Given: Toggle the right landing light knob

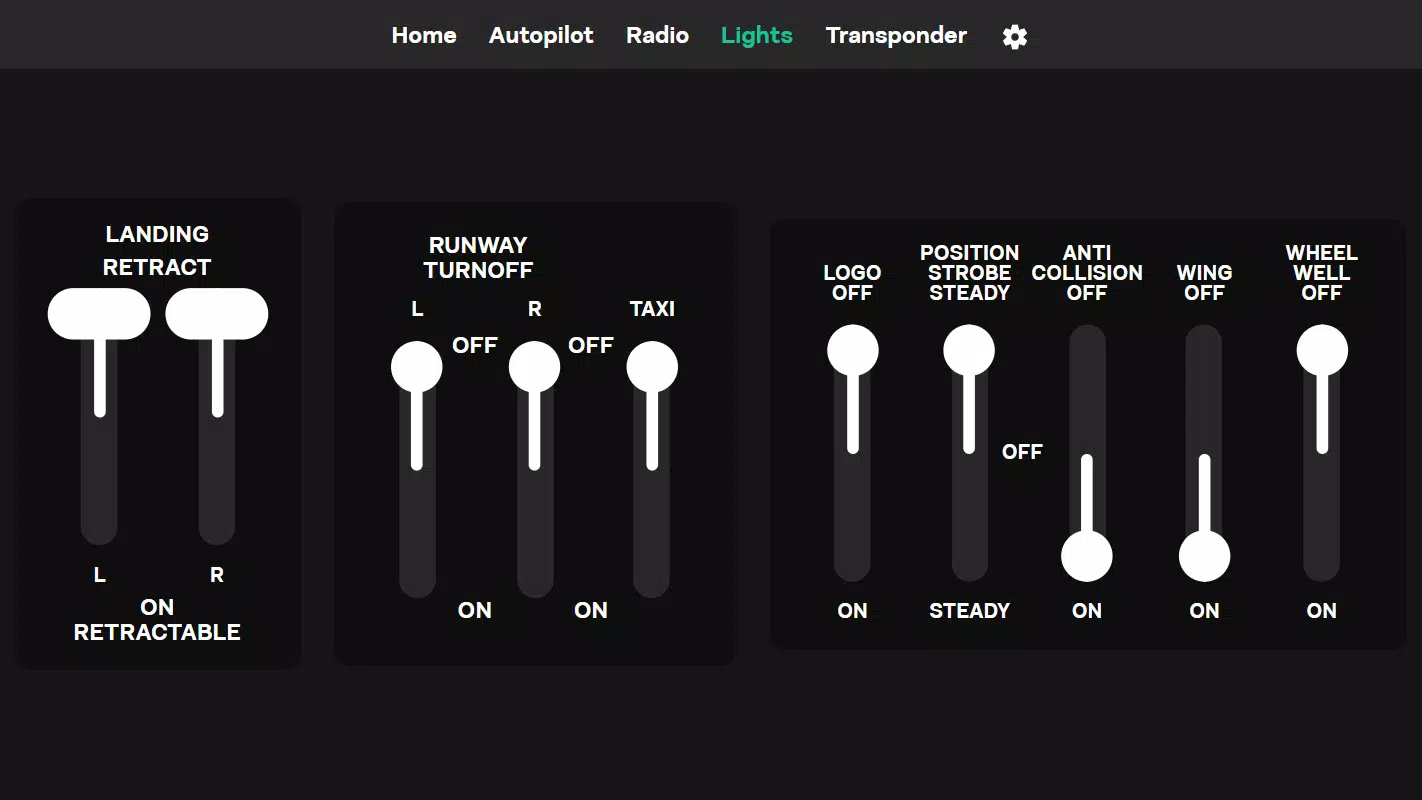Looking at the screenshot, I should (x=217, y=314).
